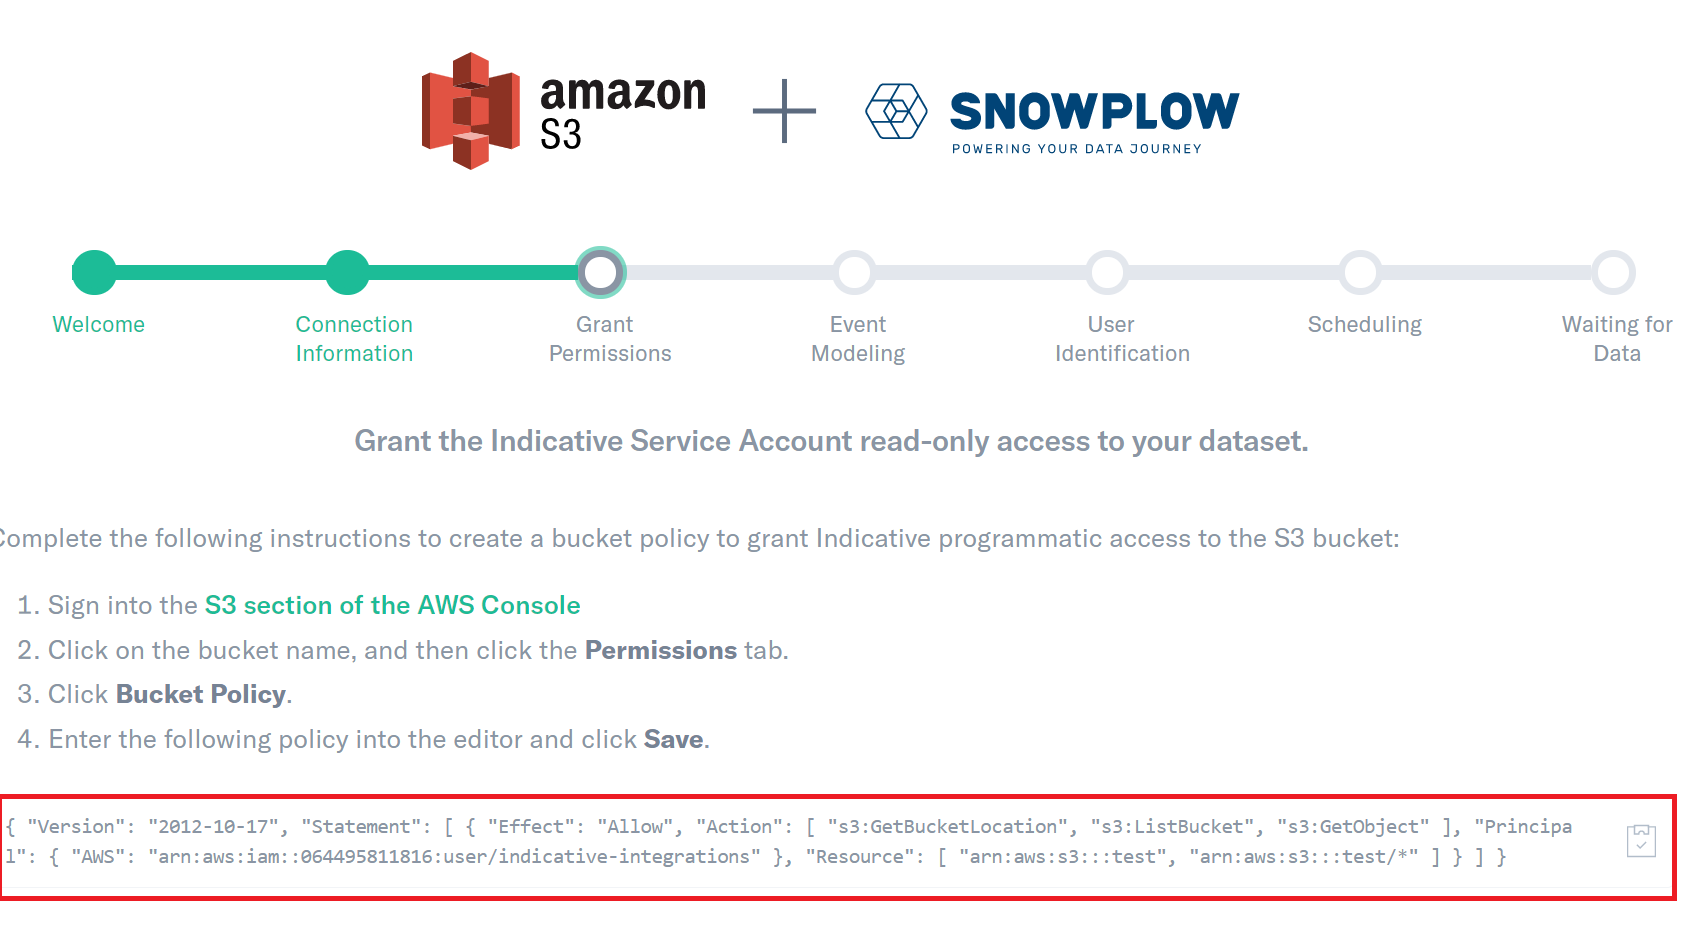The height and width of the screenshot is (928, 1686).
Task: Click the plus sign between the logos
Action: [784, 111]
